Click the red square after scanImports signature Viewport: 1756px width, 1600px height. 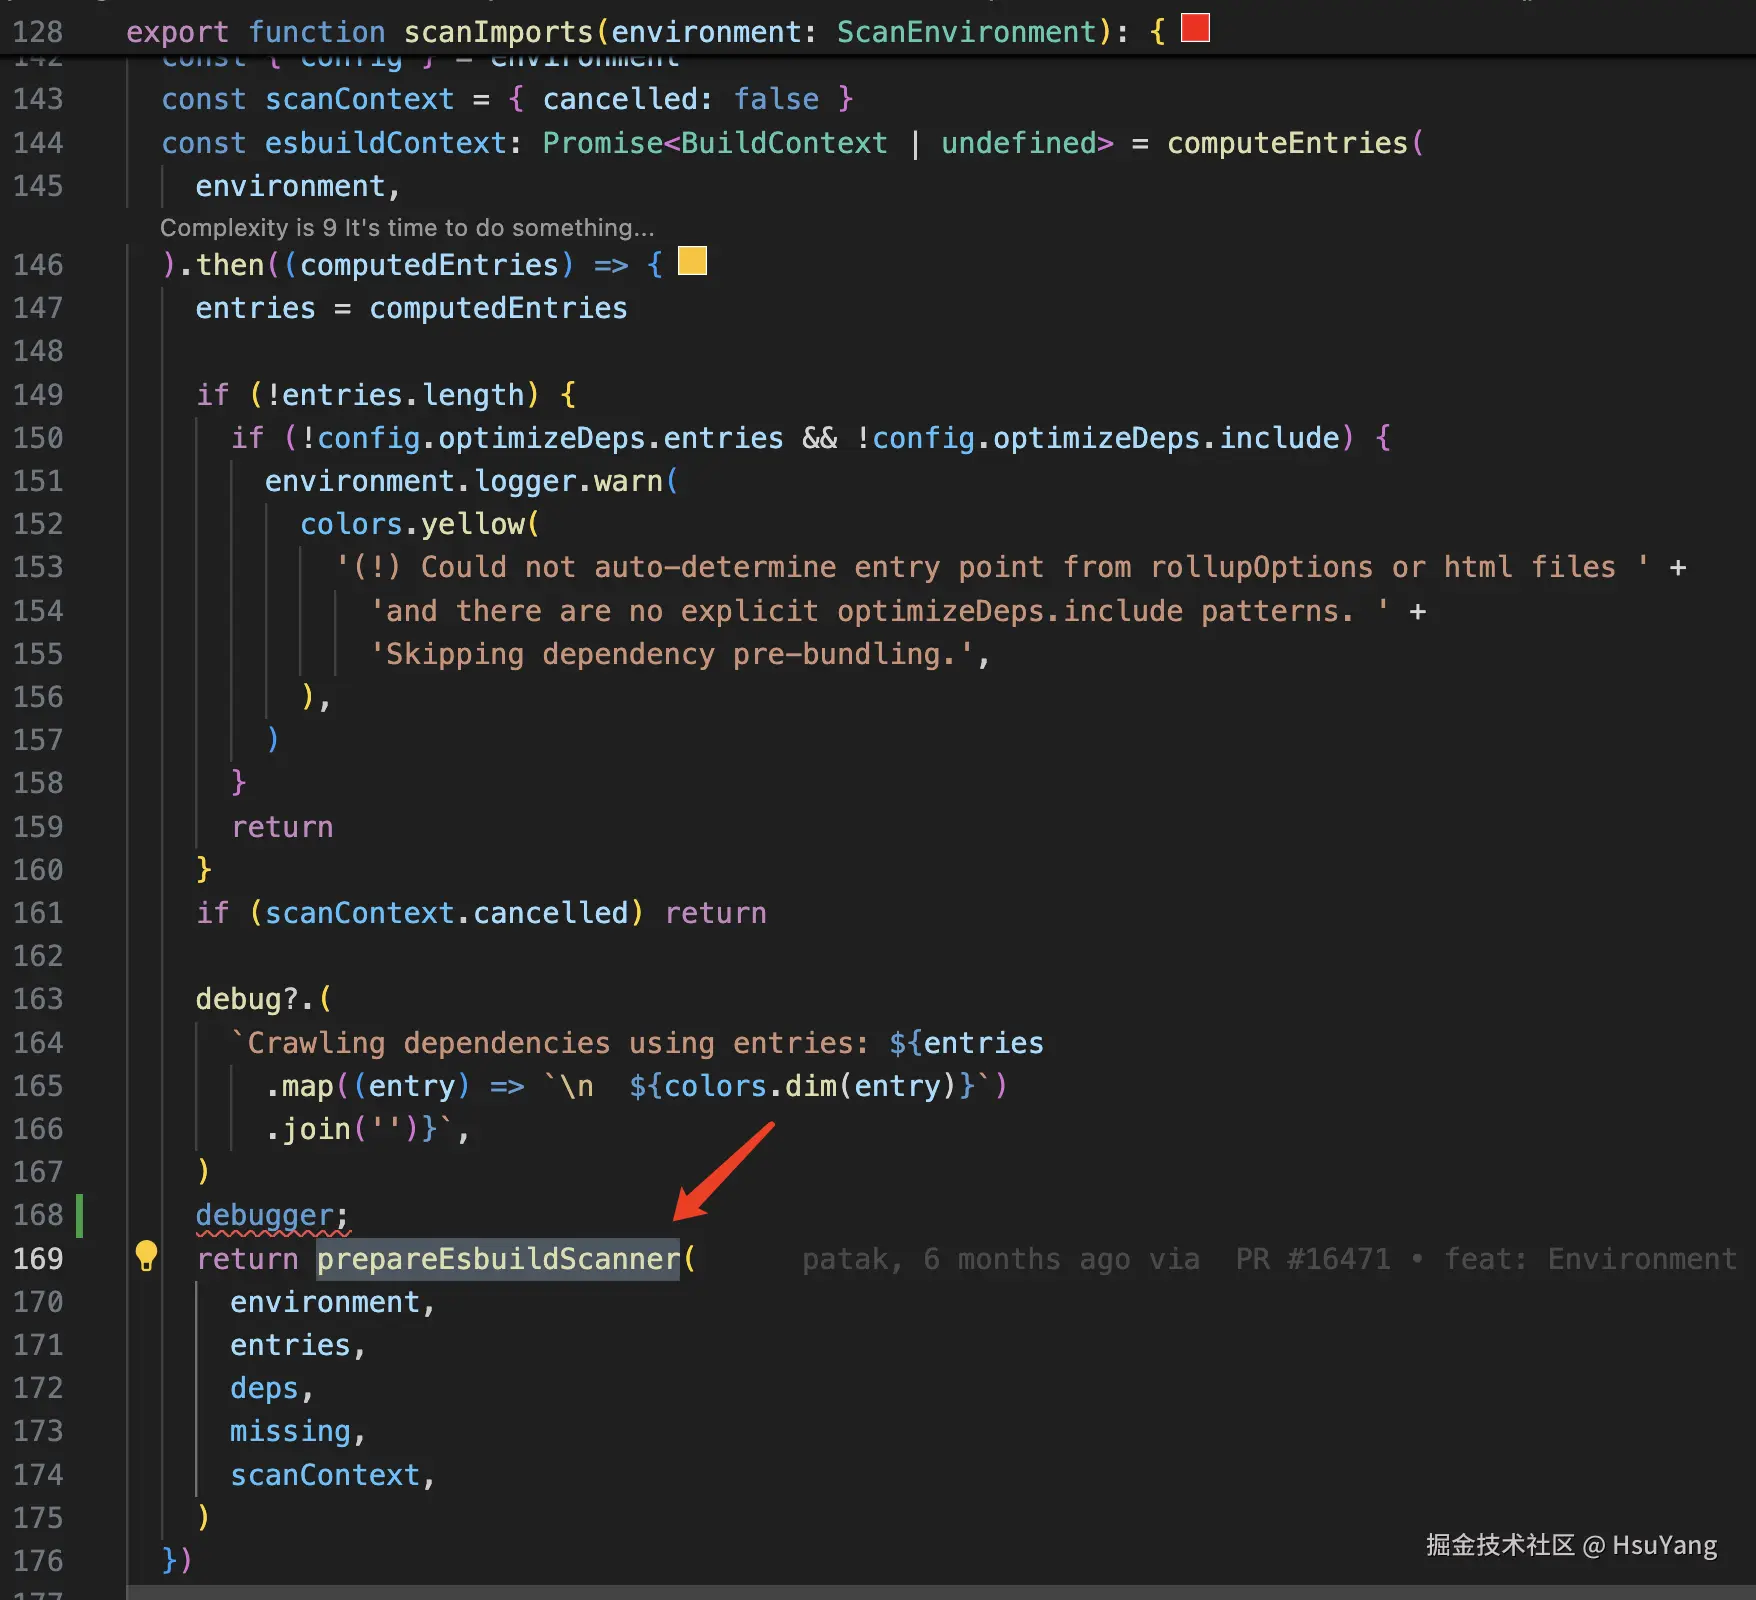[1195, 28]
